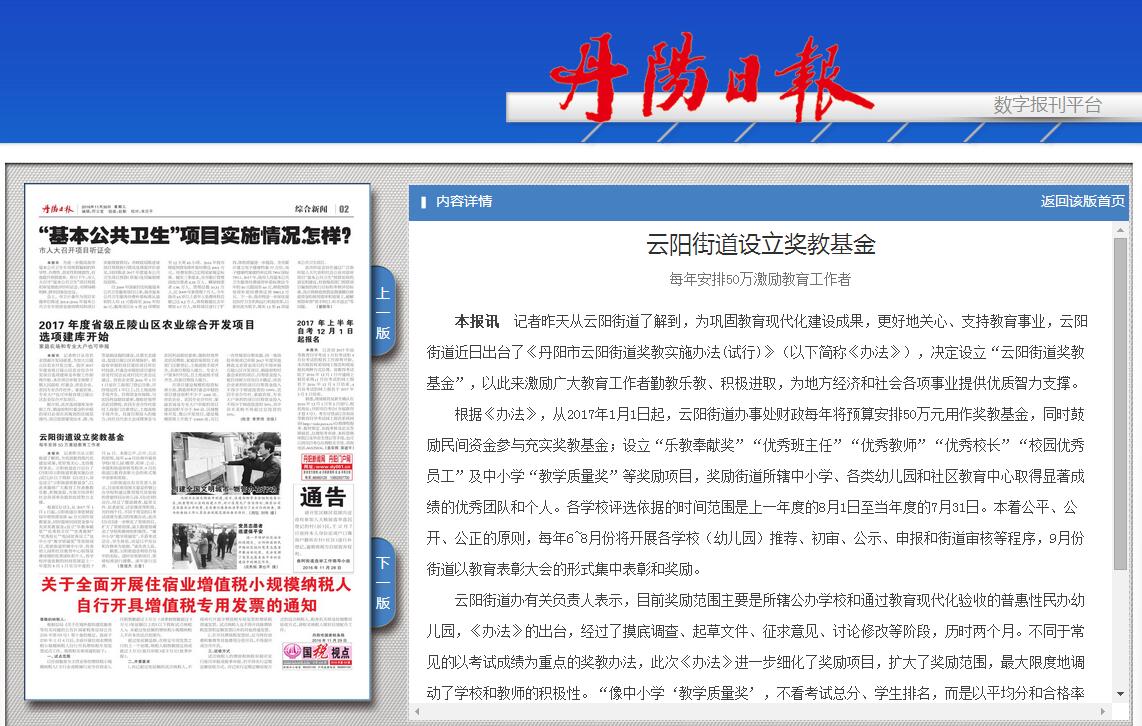The width and height of the screenshot is (1142, 726).
Task: Click the 数字报刊平台 banner text
Action: 1047,105
